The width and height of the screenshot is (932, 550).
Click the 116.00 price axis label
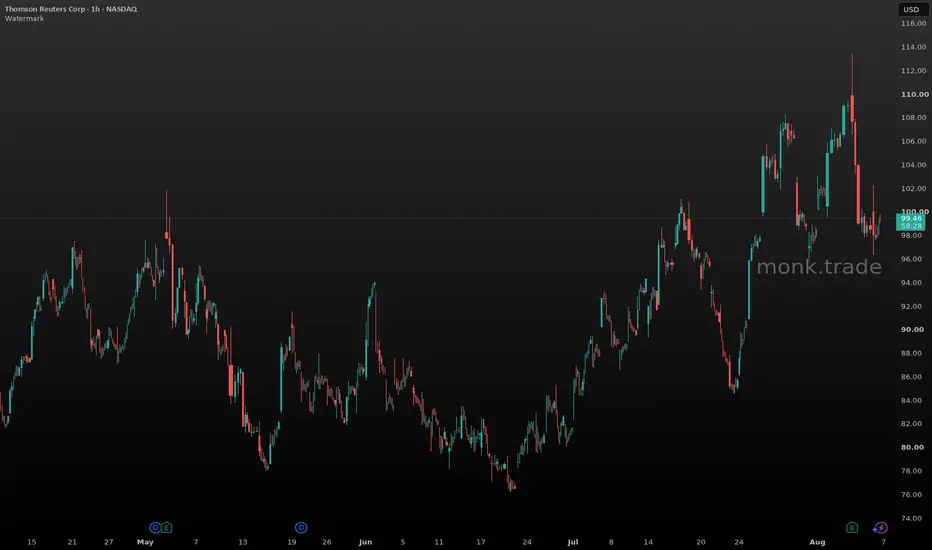(x=914, y=24)
